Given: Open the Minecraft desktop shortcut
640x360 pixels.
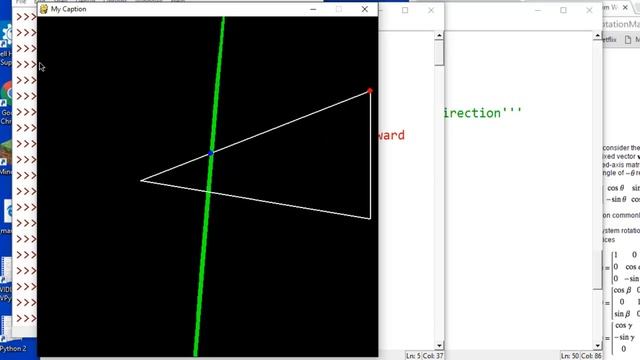Looking at the screenshot, I should click(x=6, y=157).
